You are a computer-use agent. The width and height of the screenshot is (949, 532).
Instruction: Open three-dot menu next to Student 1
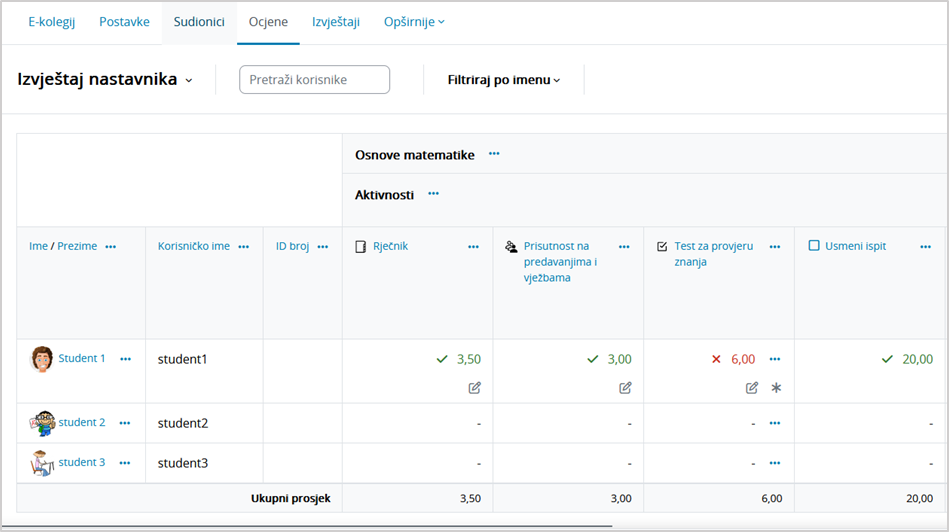click(125, 359)
